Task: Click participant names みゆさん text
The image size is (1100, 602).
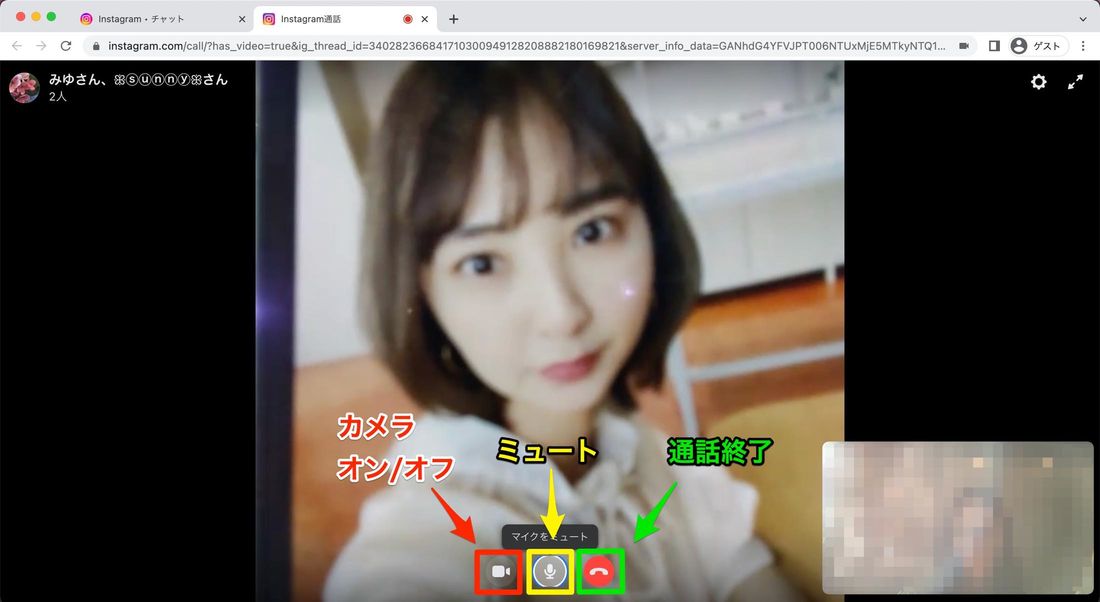Action: (138, 79)
